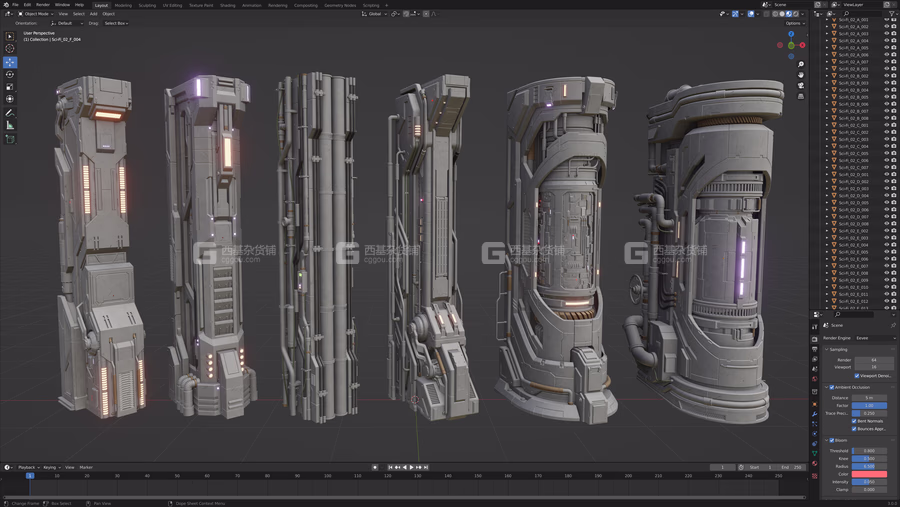This screenshot has width=900, height=507.
Task: Open the Material properties tab
Action: click(x=814, y=463)
